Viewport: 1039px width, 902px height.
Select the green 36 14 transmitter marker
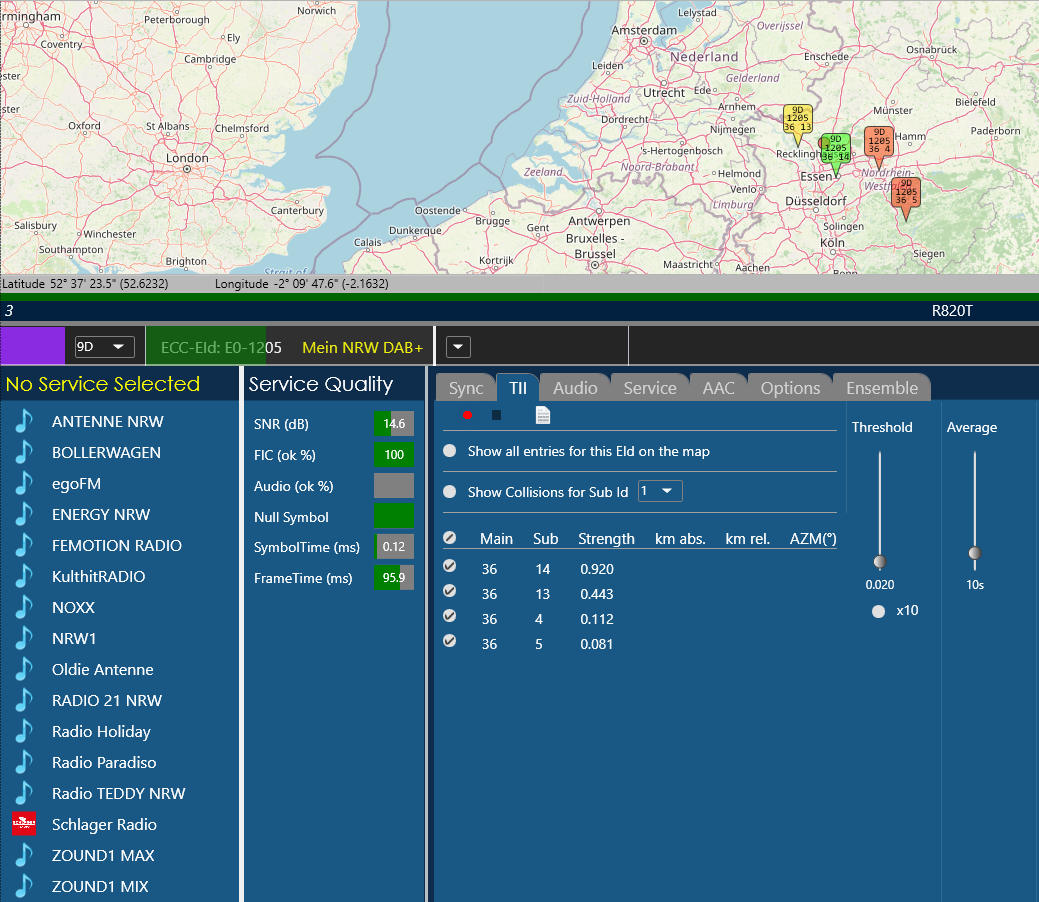pyautogui.click(x=836, y=149)
